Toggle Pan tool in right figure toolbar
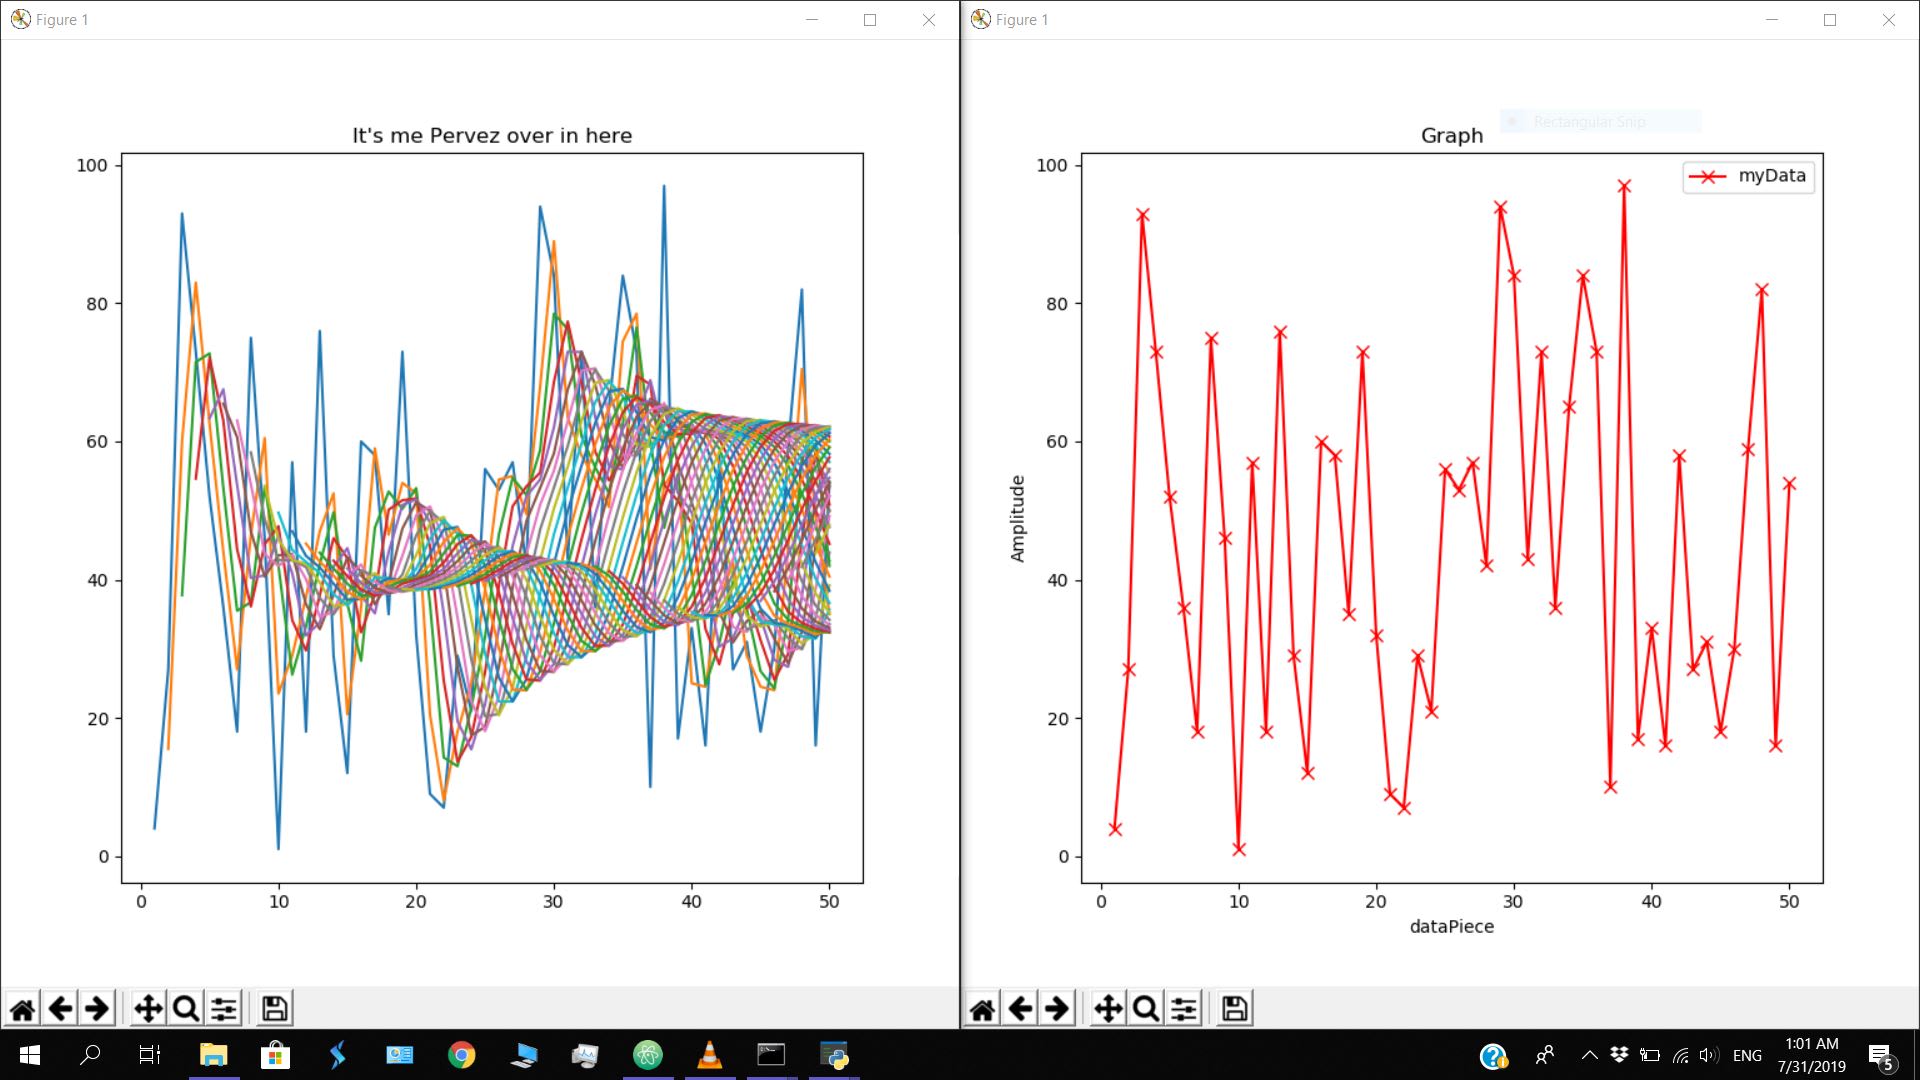 pyautogui.click(x=1108, y=1008)
